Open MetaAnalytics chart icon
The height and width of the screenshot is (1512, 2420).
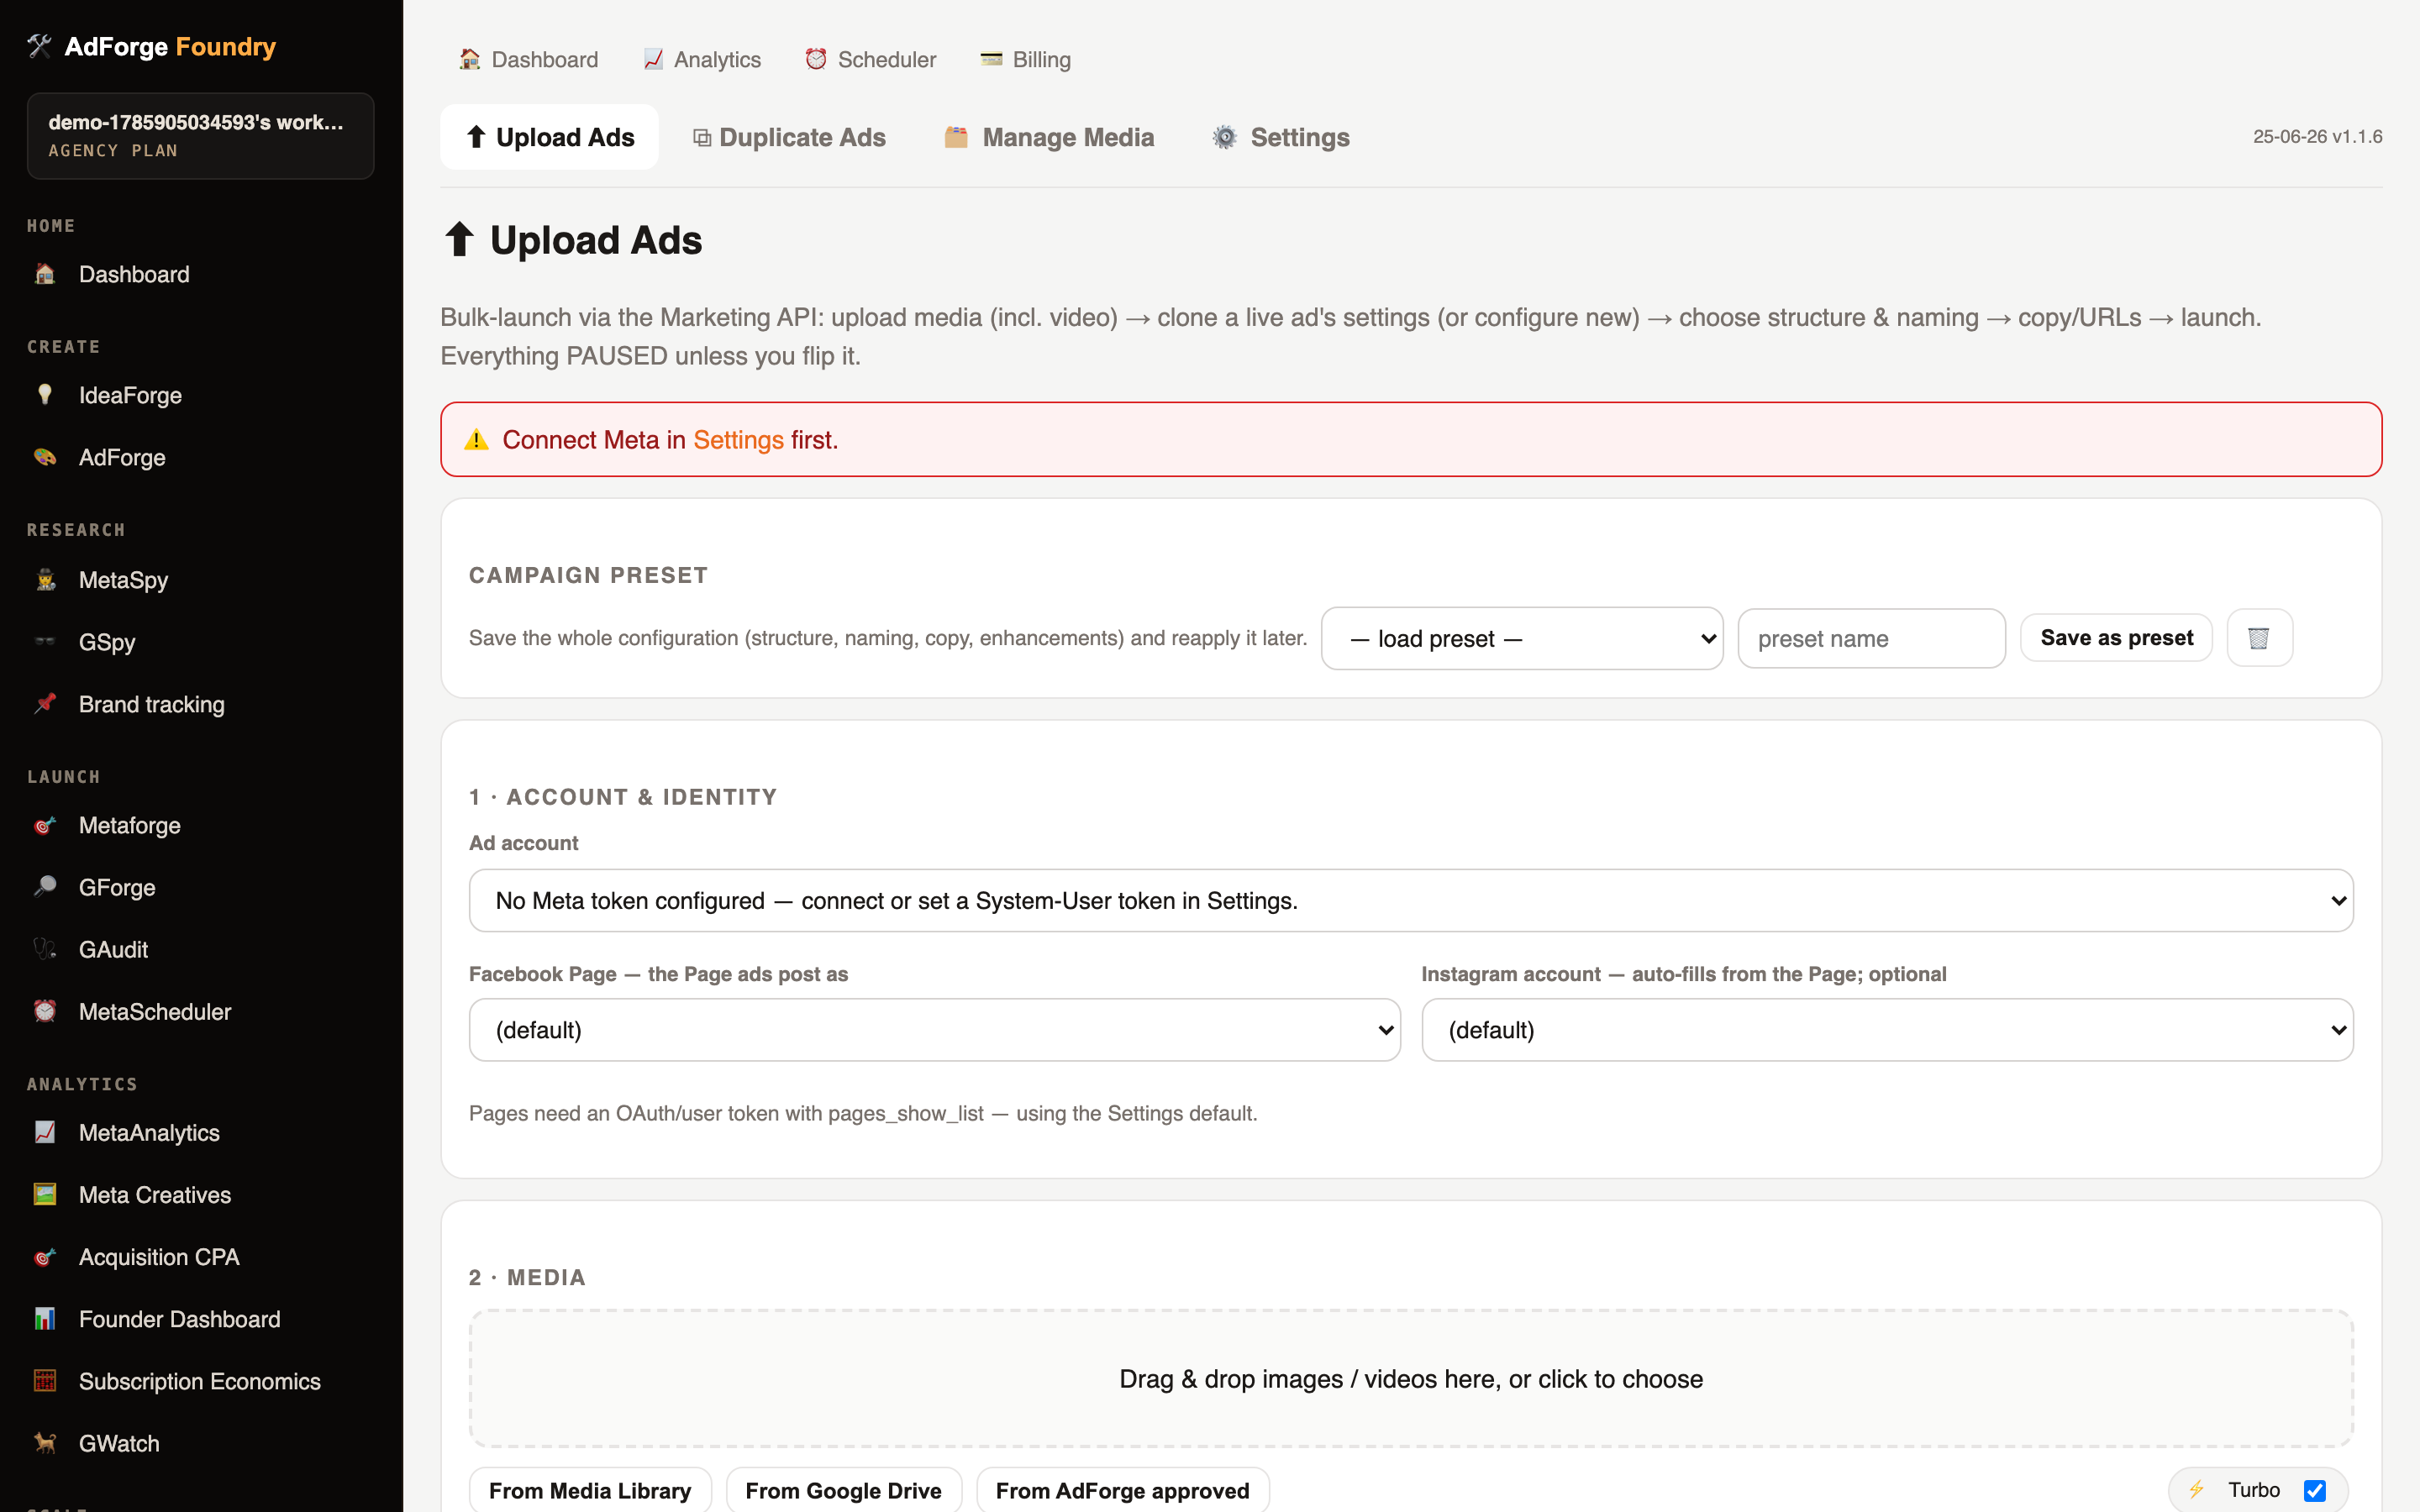(x=45, y=1132)
